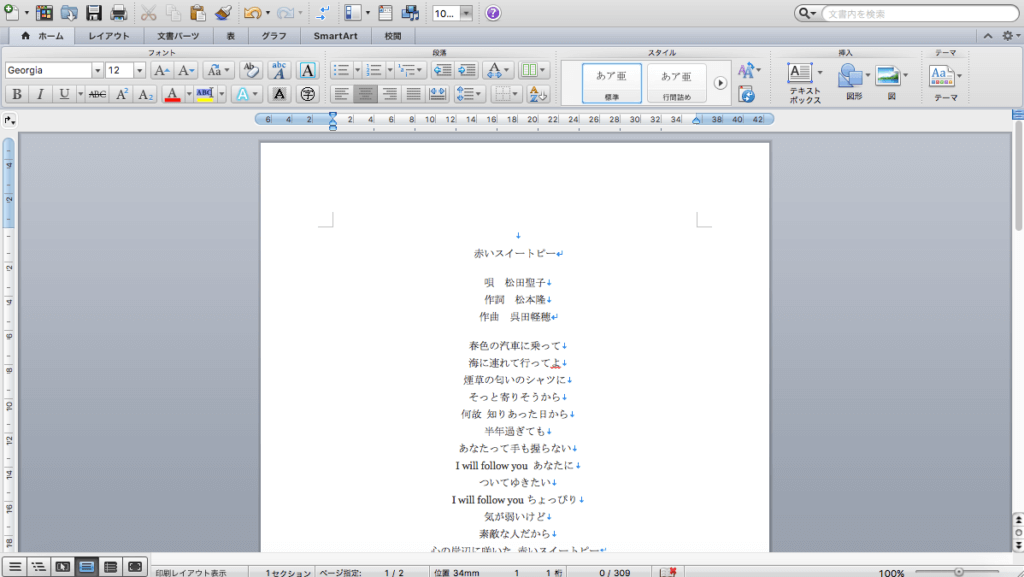Click the vertical scrollbar thumb
This screenshot has width=1024, height=577.
[1018, 175]
